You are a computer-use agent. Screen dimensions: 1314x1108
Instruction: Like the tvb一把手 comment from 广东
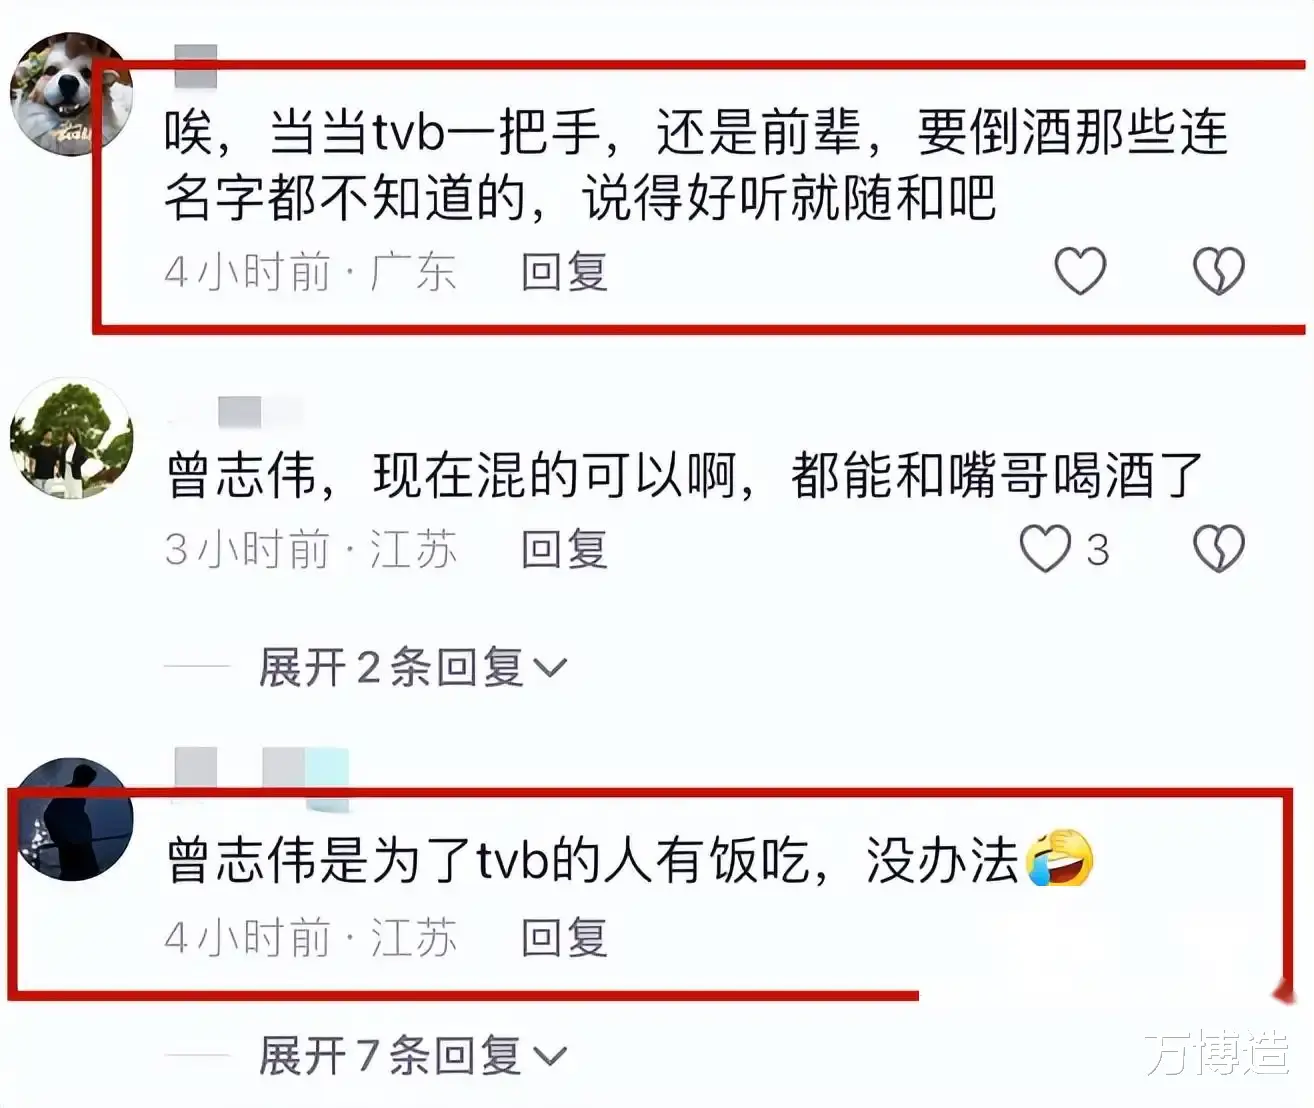(1080, 271)
